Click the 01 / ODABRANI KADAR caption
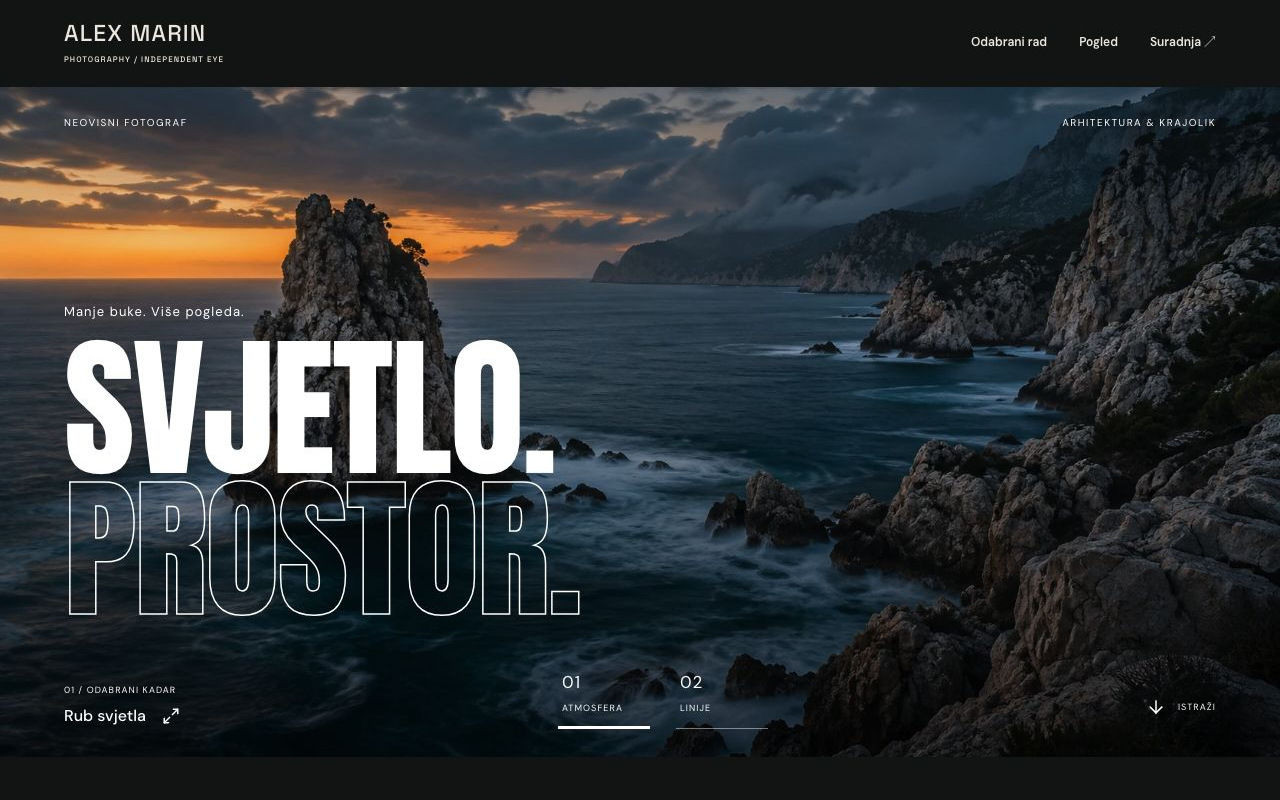Image resolution: width=1280 pixels, height=800 pixels. pos(120,690)
